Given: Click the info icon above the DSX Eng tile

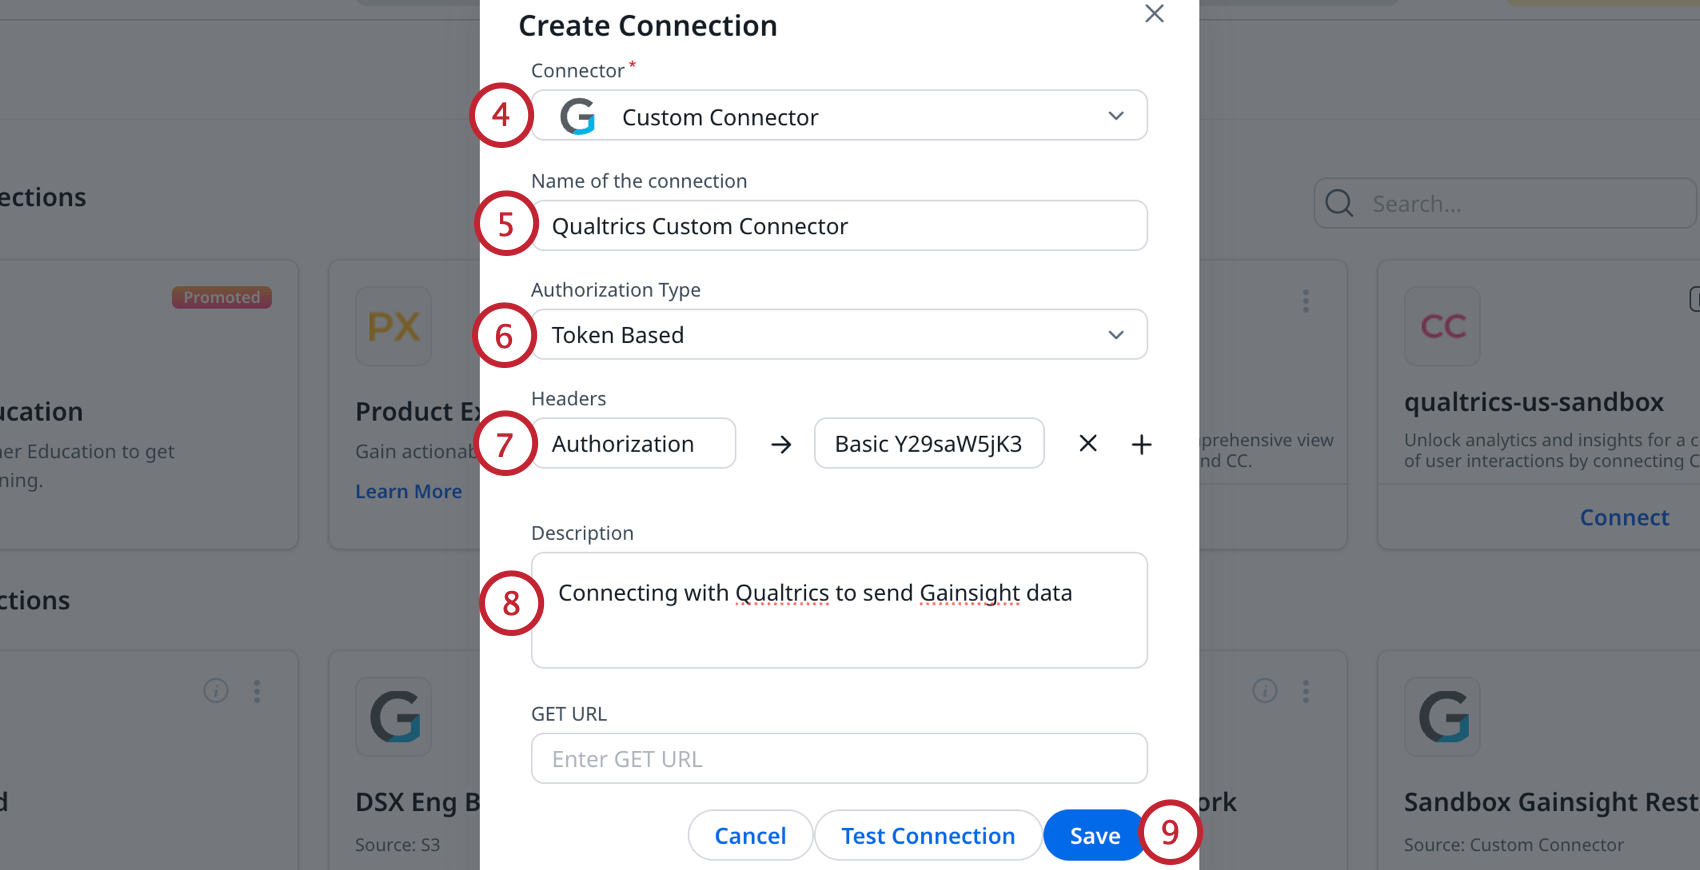Looking at the screenshot, I should [x=216, y=690].
